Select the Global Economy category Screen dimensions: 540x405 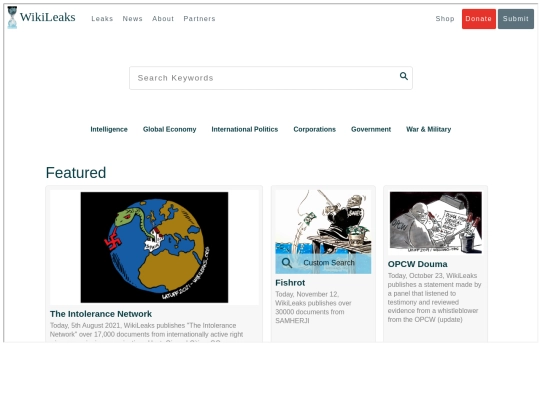point(169,129)
